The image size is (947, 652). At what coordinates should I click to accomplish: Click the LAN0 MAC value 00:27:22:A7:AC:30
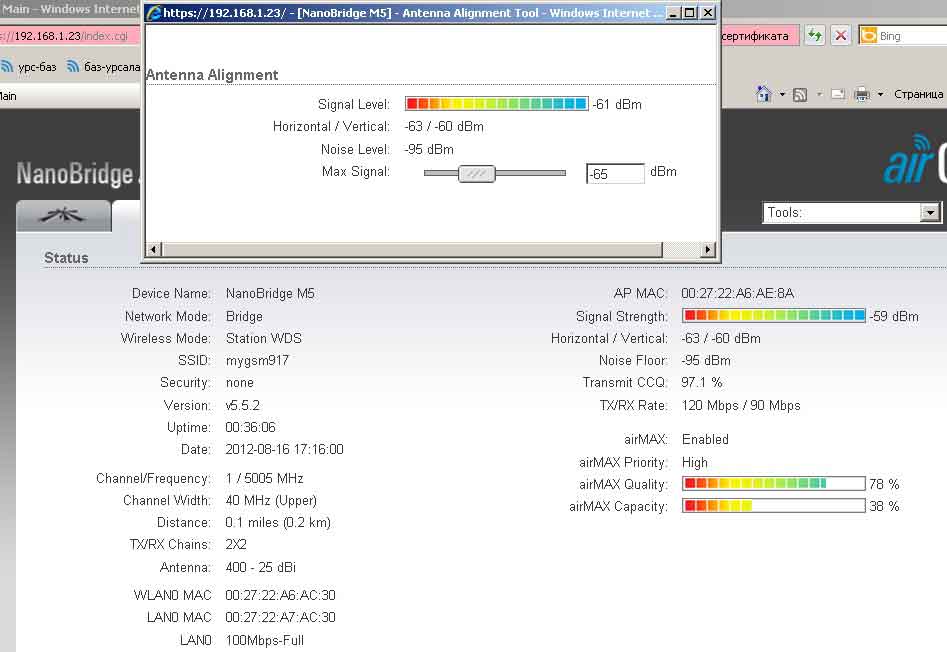click(x=280, y=617)
